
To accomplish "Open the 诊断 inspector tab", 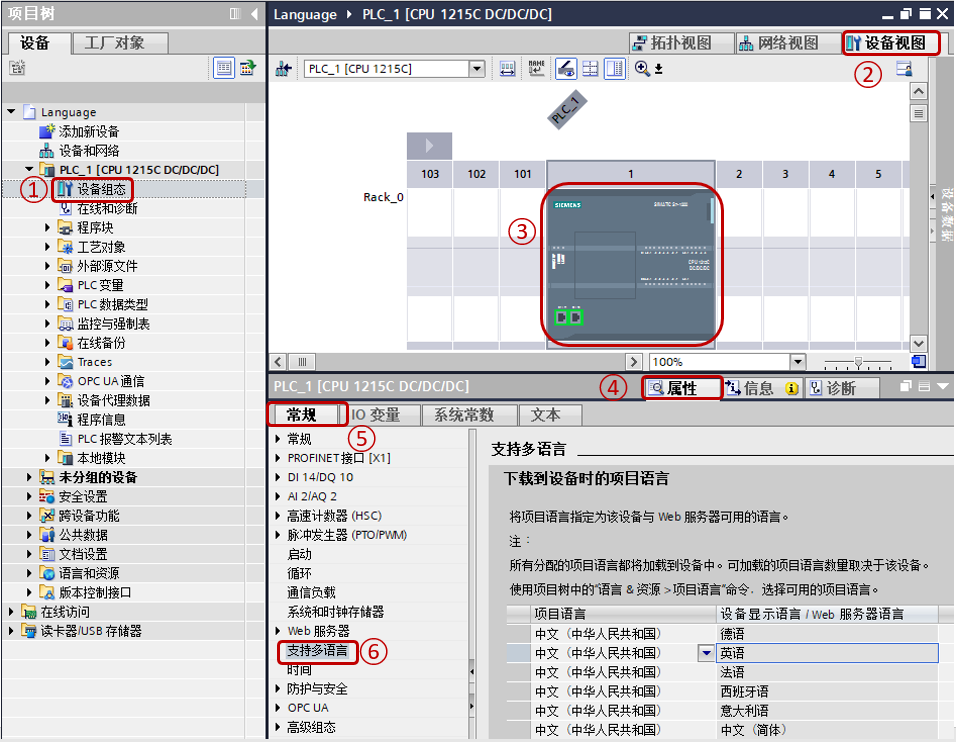I will click(x=841, y=388).
